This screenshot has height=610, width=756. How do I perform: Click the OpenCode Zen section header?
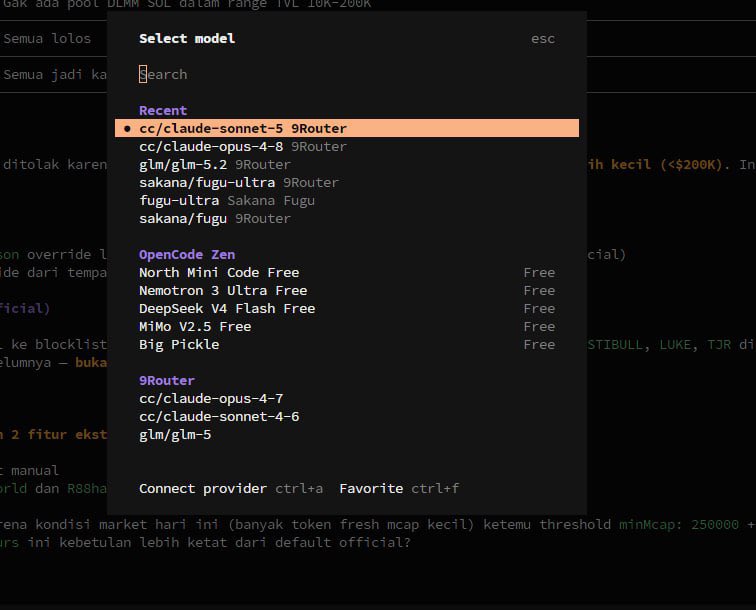[x=187, y=255]
